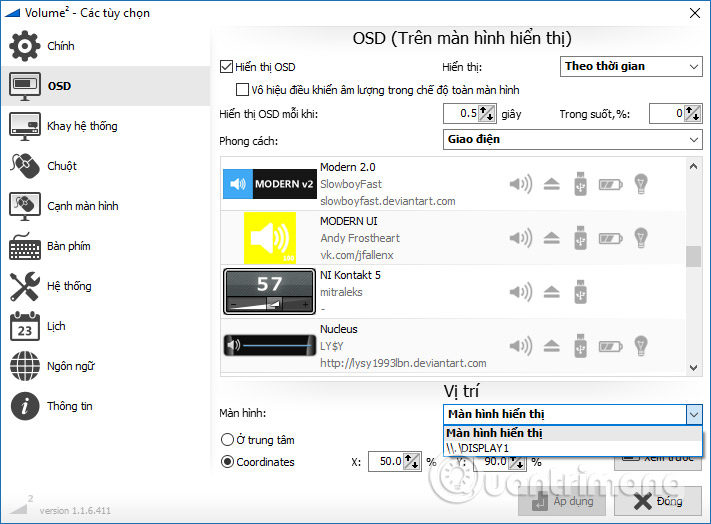This screenshot has width=711, height=524.
Task: Open the Chuột mouse settings icon
Action: [x=24, y=166]
